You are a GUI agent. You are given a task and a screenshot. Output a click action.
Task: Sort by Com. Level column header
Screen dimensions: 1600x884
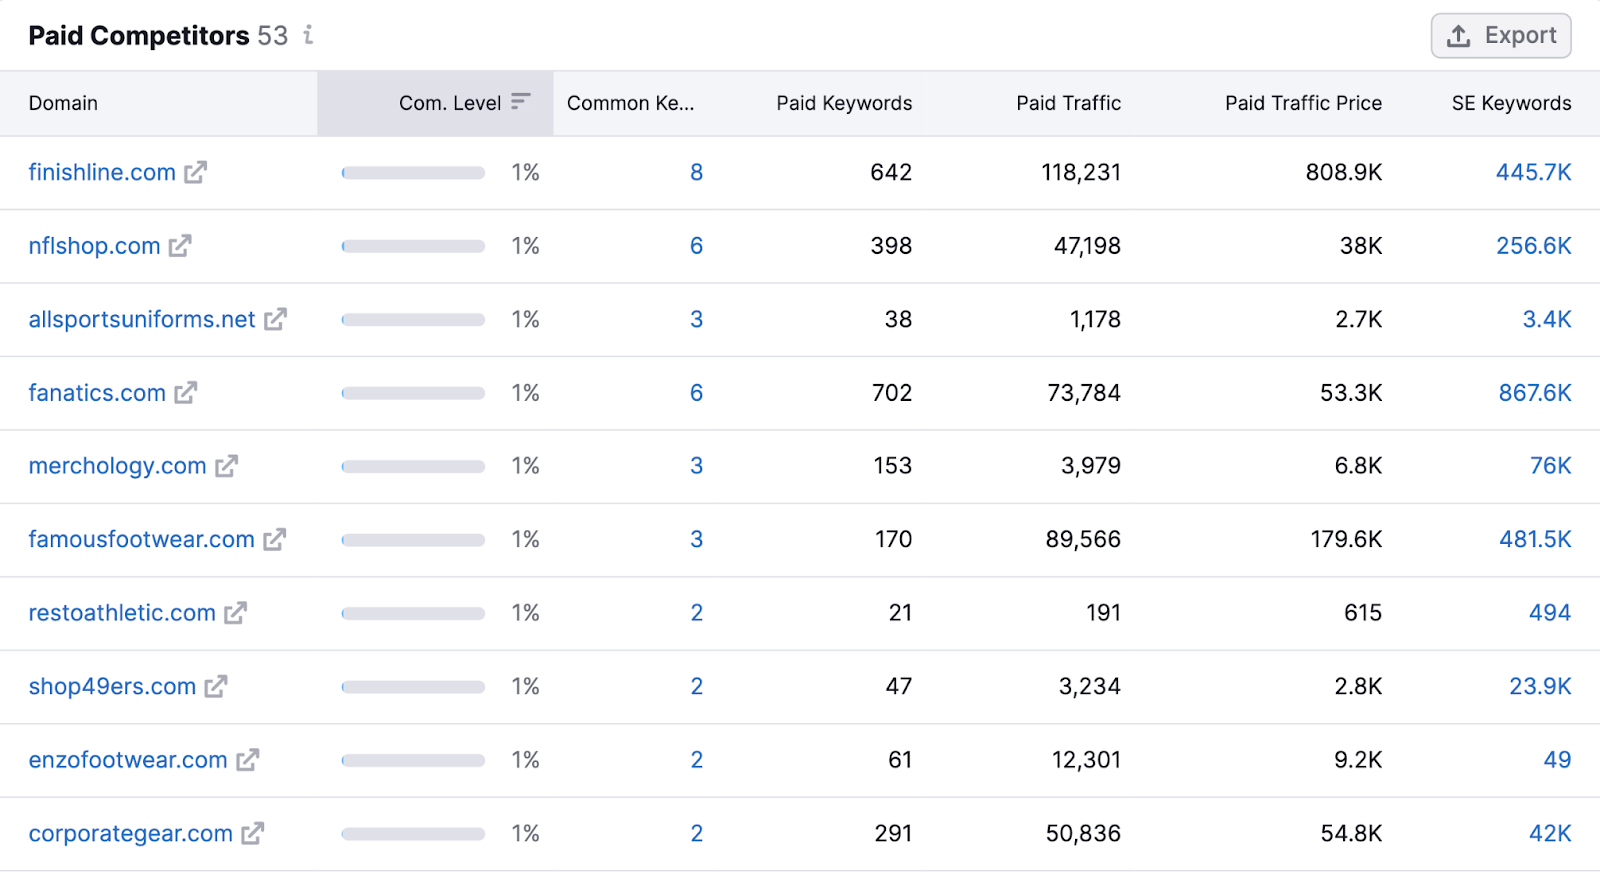[450, 103]
